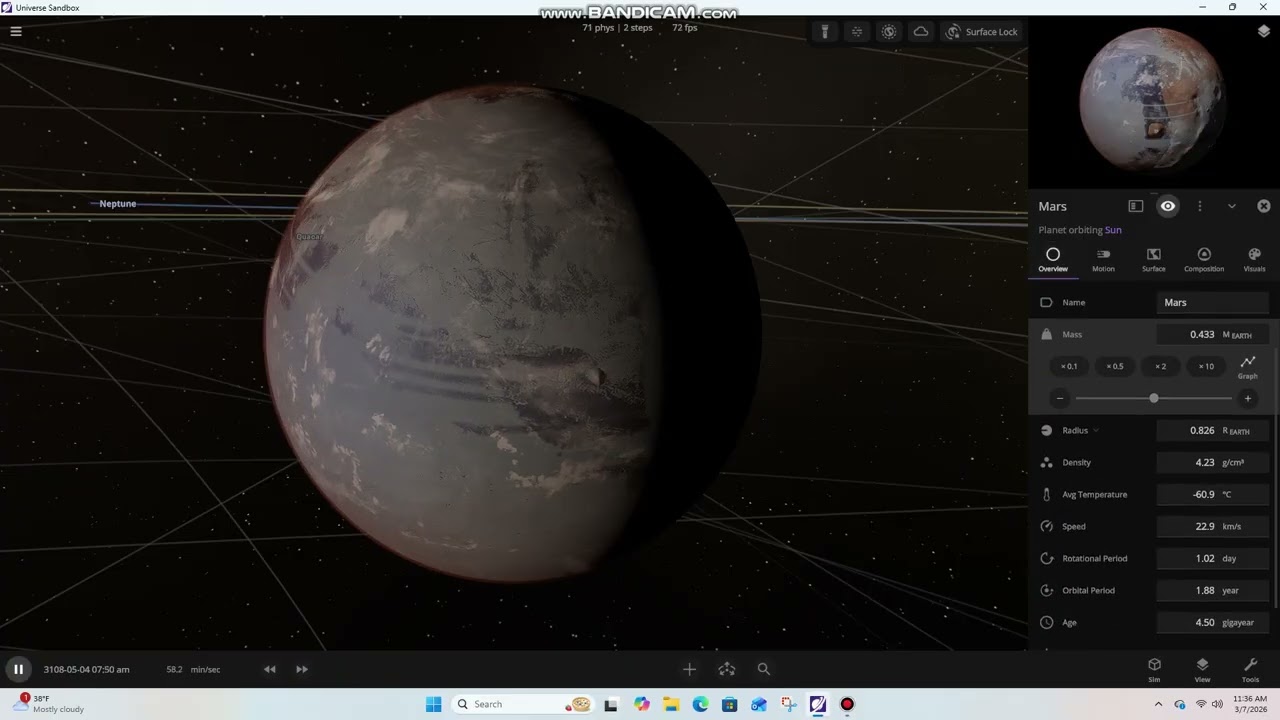Multiply mass by ×0.1
1280x720 pixels.
coord(1069,366)
